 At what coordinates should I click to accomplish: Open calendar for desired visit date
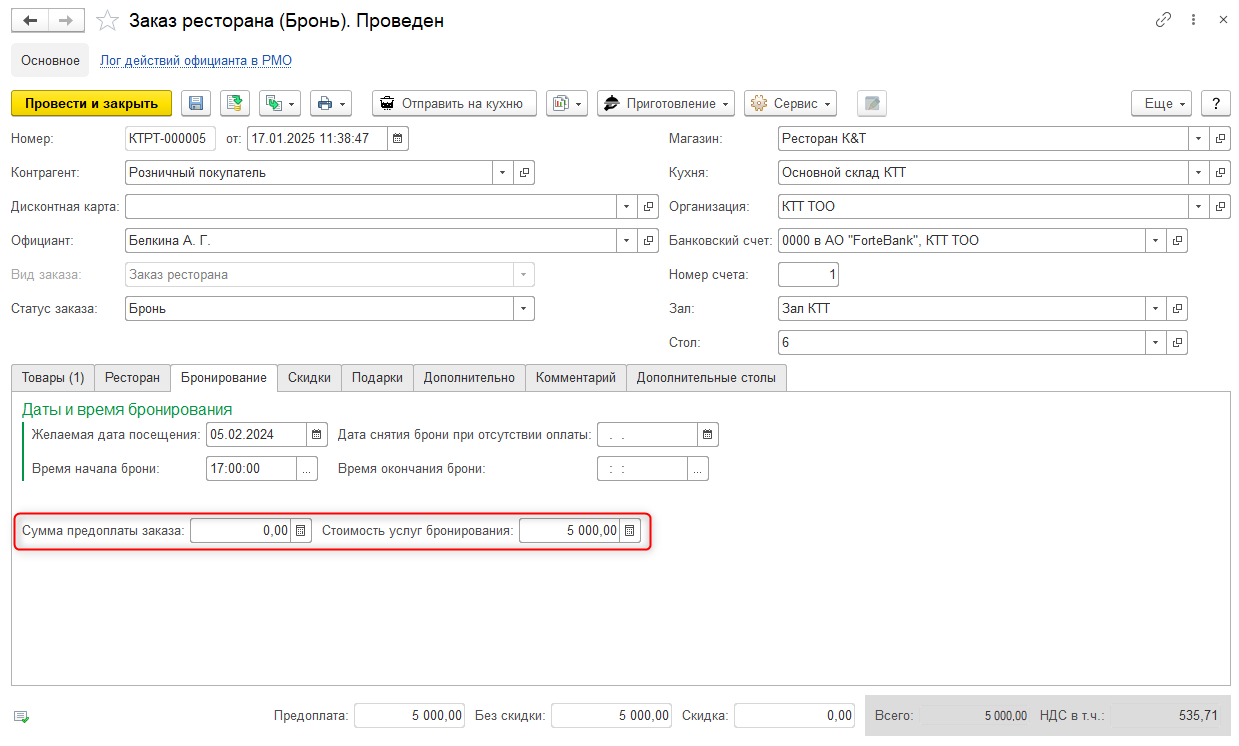point(317,434)
